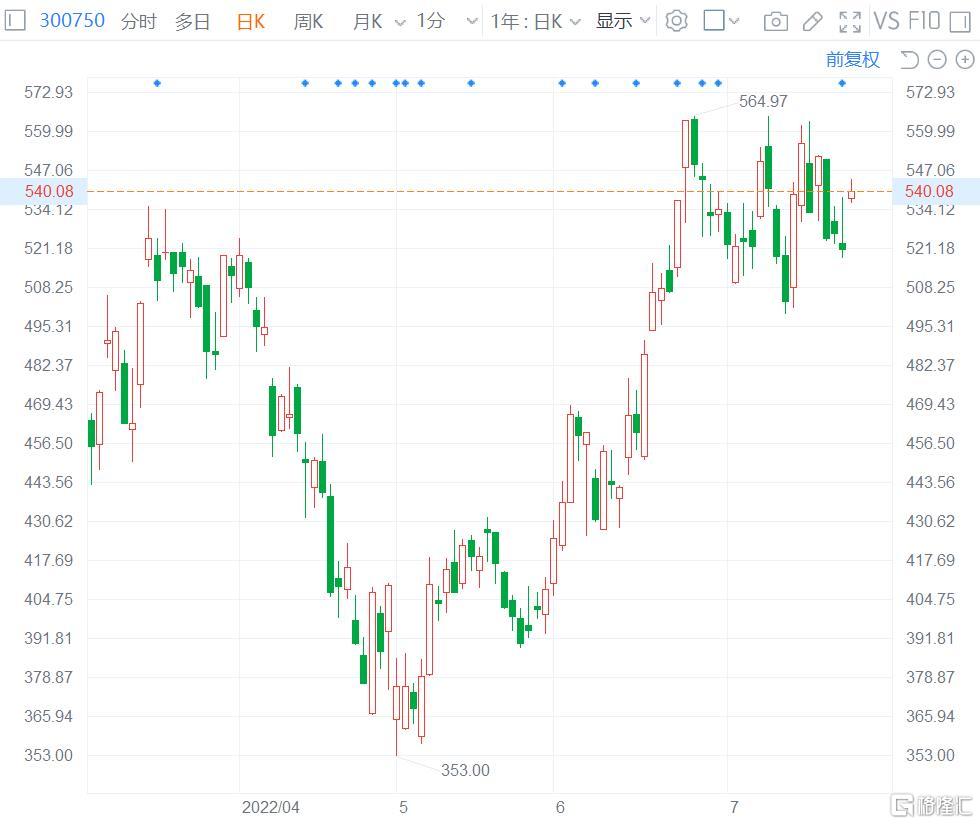
Task: Open the 1分 minute interval dropdown
Action: point(445,21)
